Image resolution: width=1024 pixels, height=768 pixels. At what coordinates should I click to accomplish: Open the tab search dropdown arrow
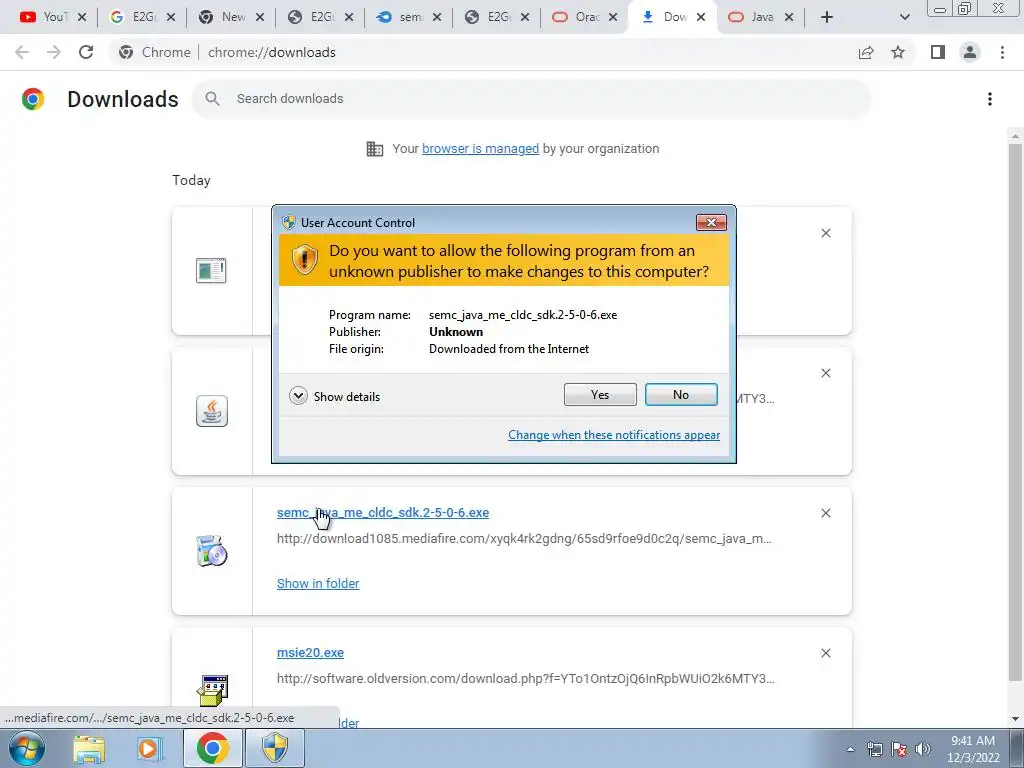coord(904,18)
